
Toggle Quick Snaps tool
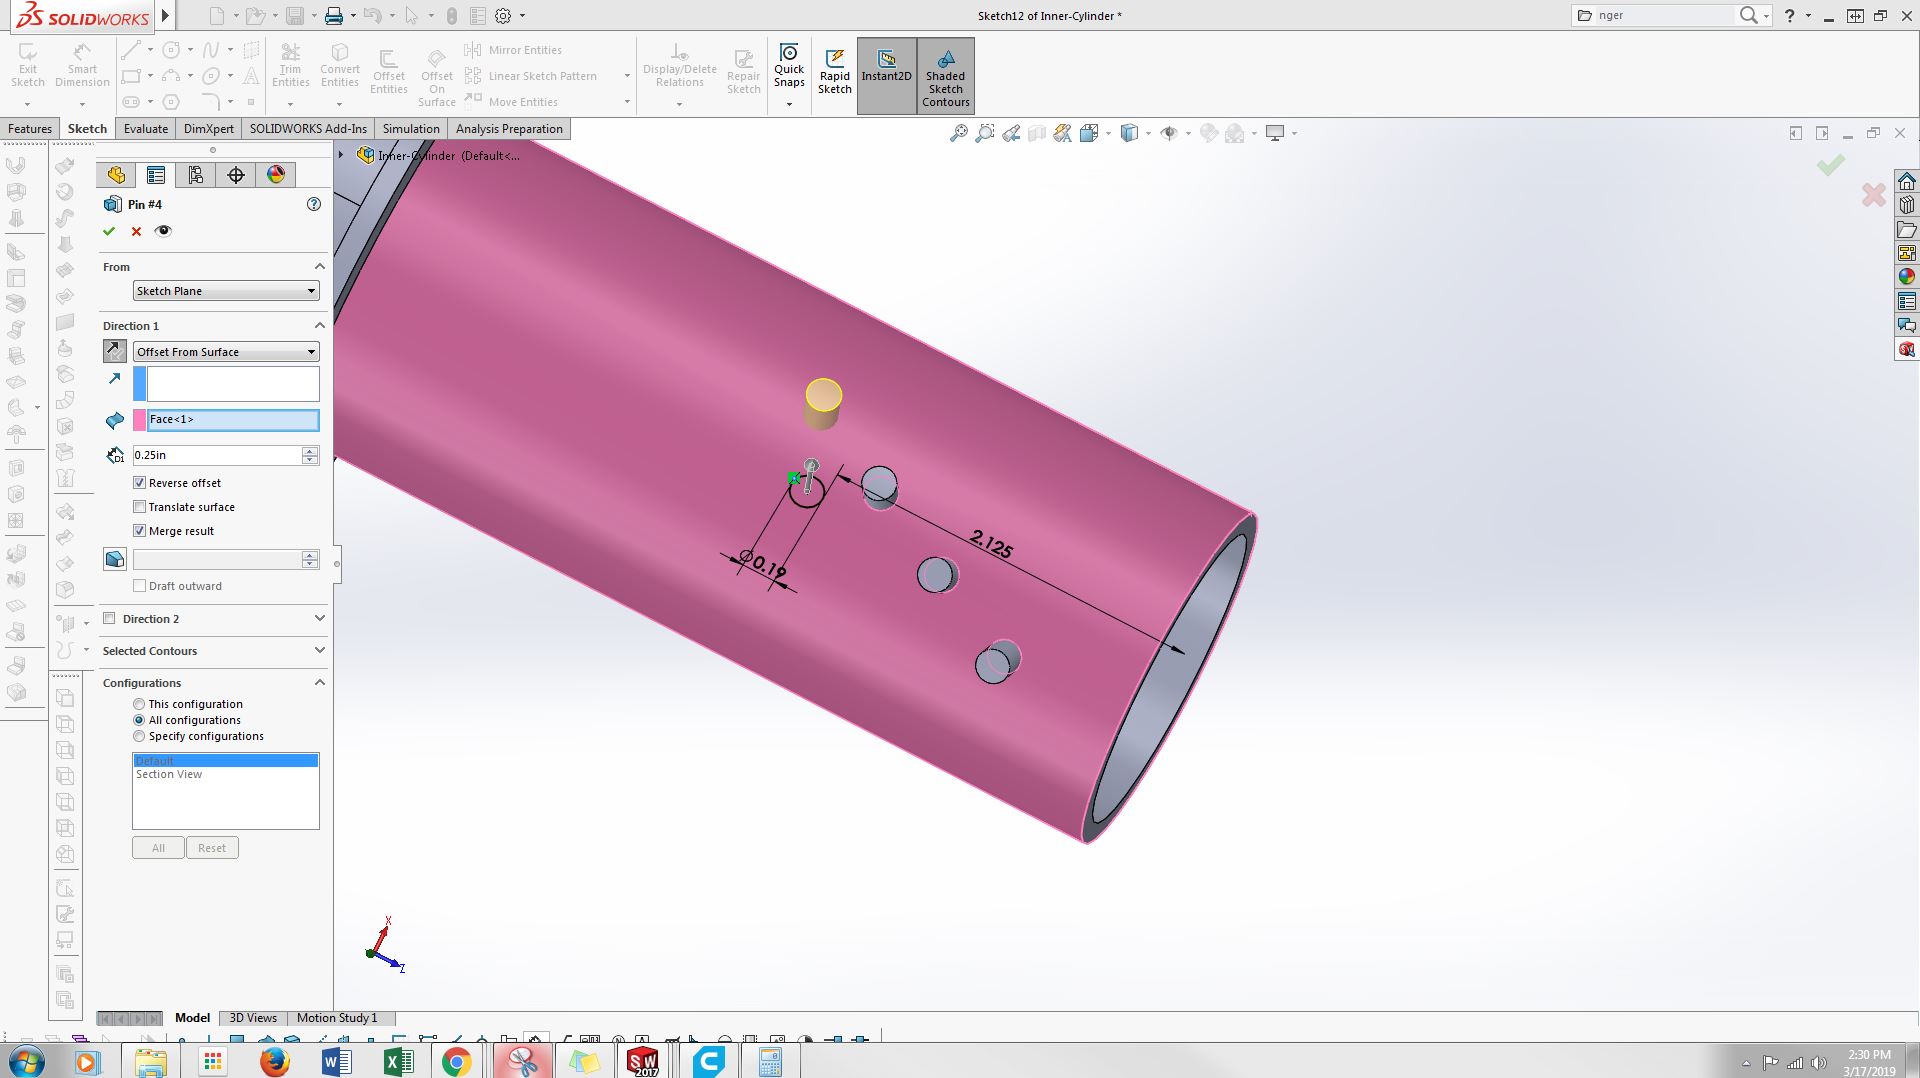tap(789, 65)
